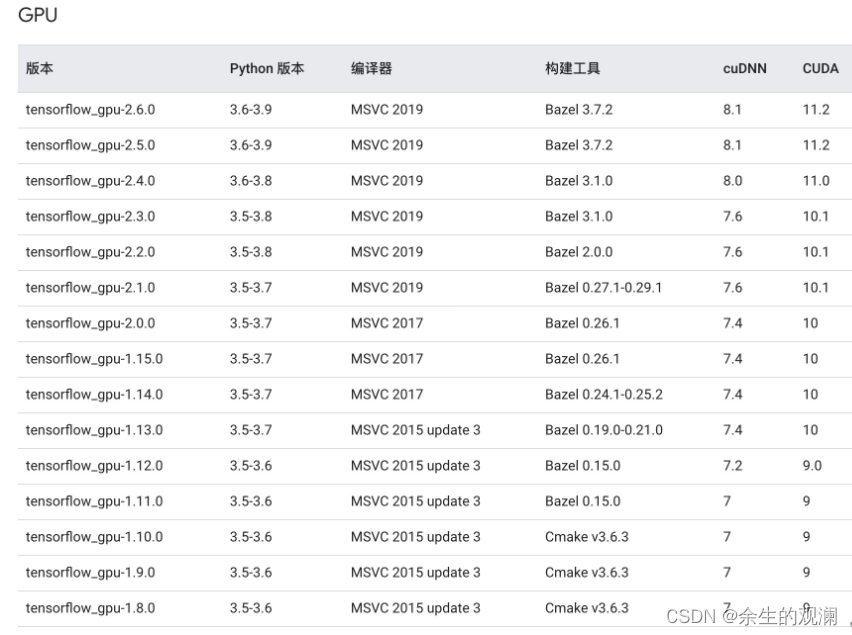The width and height of the screenshot is (852, 635).
Task: Select tensorflow_gpu-2.5.0 cell
Action: tap(90, 146)
